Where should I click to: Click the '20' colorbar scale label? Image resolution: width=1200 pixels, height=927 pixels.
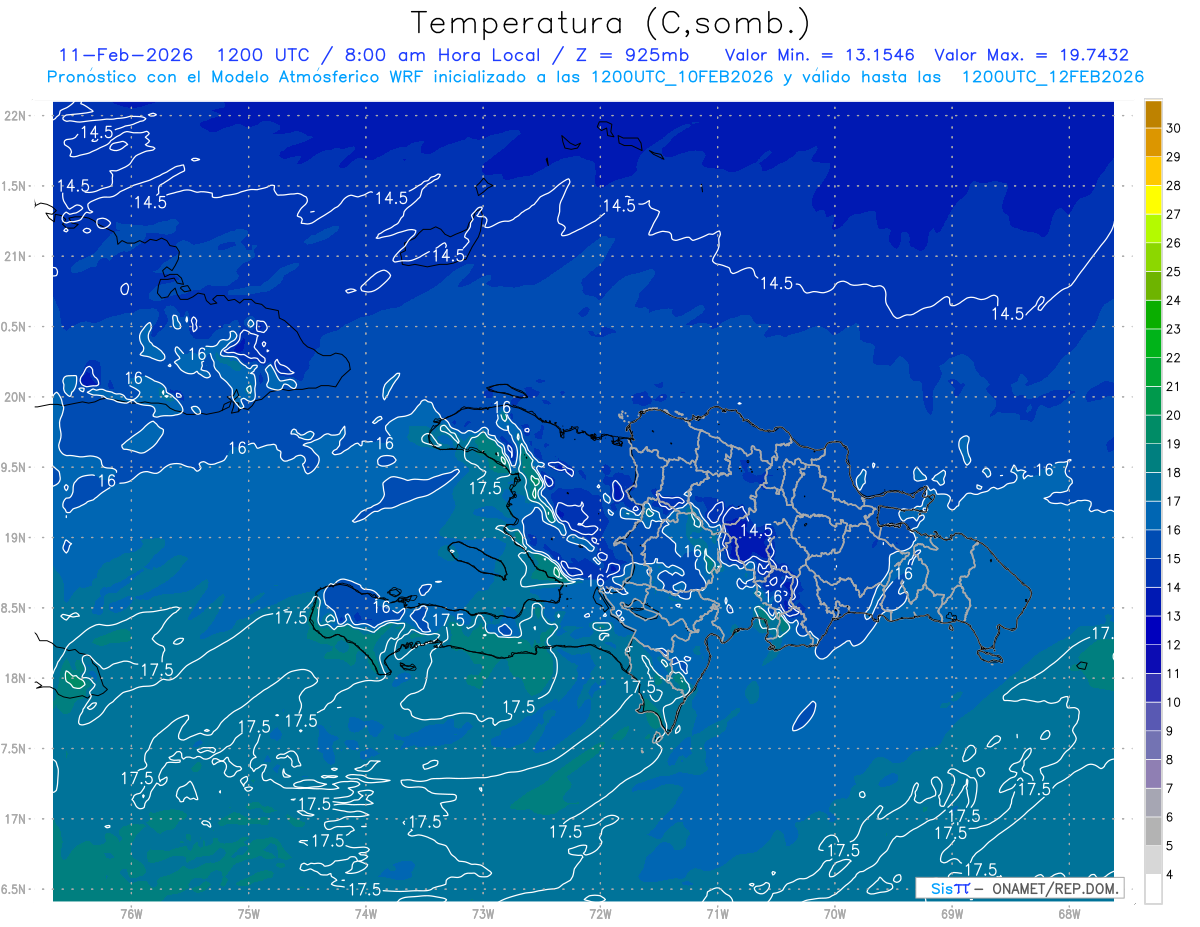pos(1173,415)
